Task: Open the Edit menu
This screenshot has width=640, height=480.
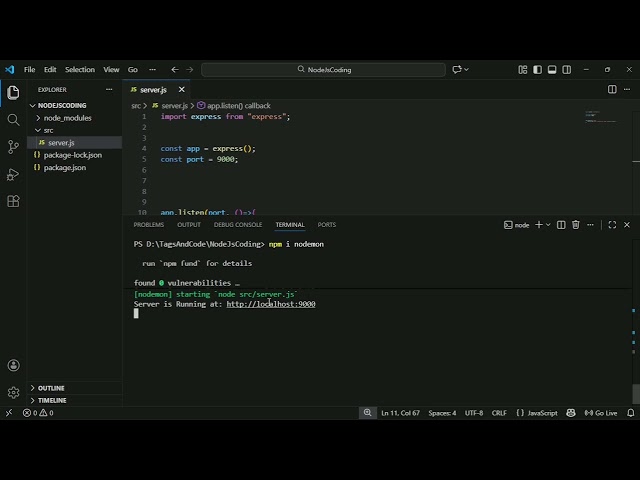Action: 50,70
